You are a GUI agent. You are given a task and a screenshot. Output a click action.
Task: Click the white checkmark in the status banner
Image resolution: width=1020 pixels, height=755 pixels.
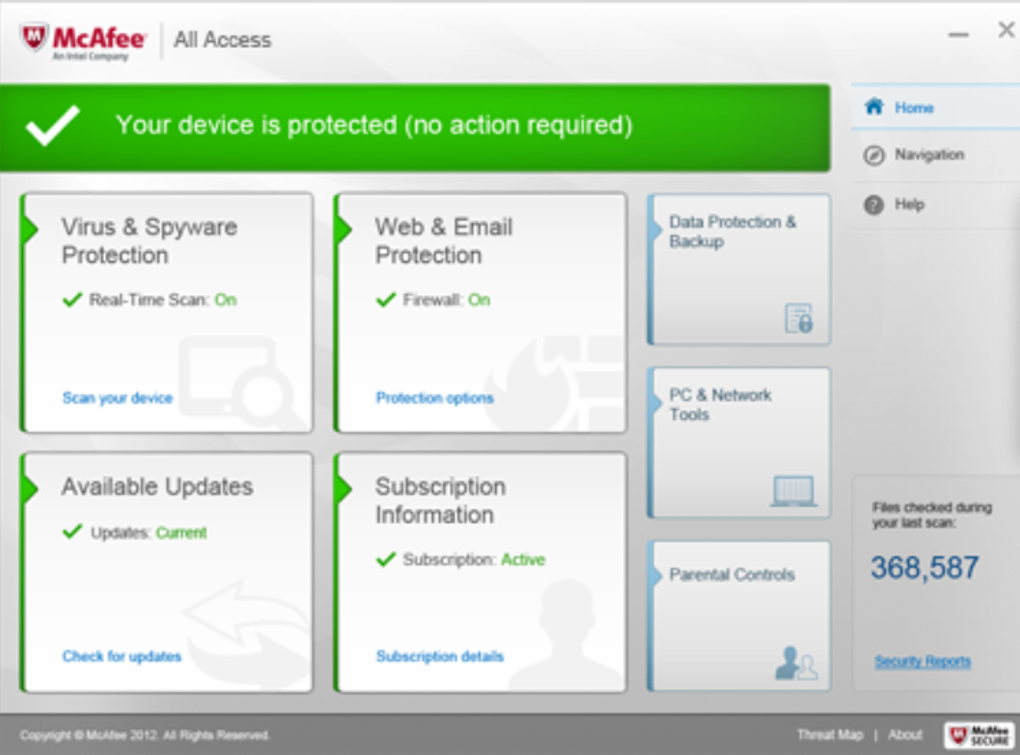pyautogui.click(x=53, y=125)
